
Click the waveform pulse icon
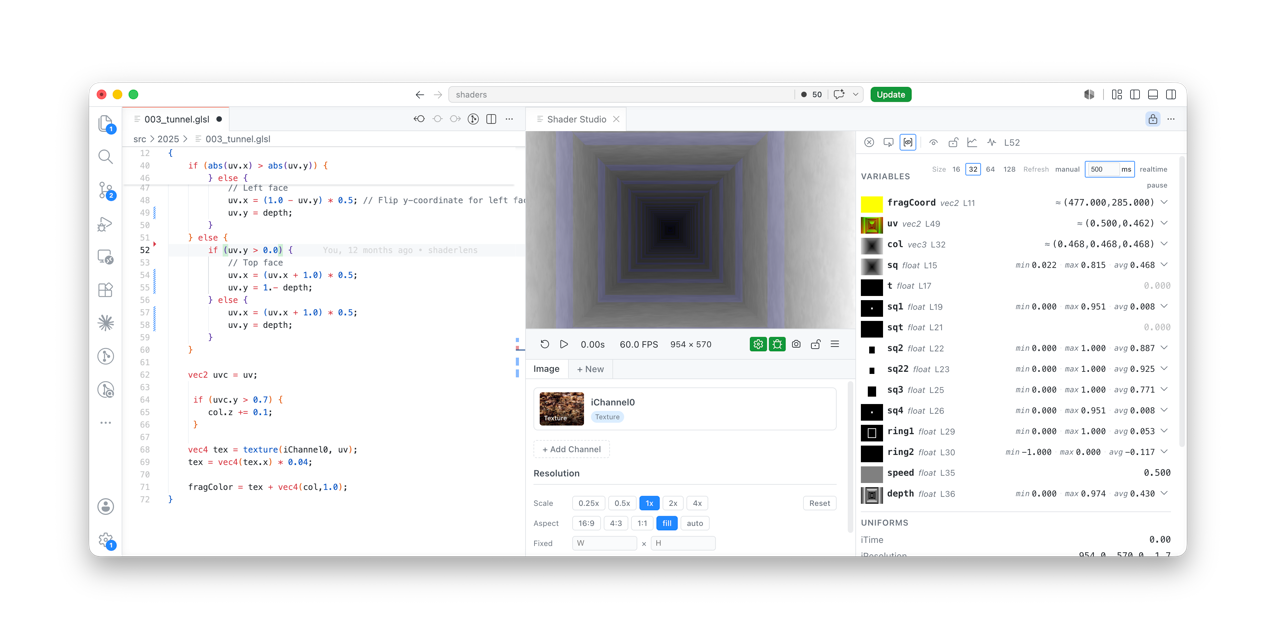(x=991, y=143)
